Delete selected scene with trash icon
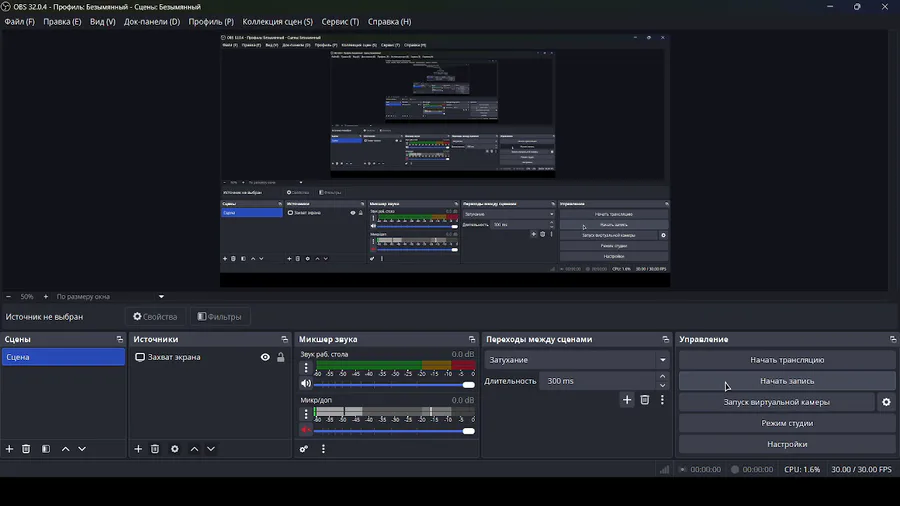This screenshot has height=506, width=900. [26, 449]
